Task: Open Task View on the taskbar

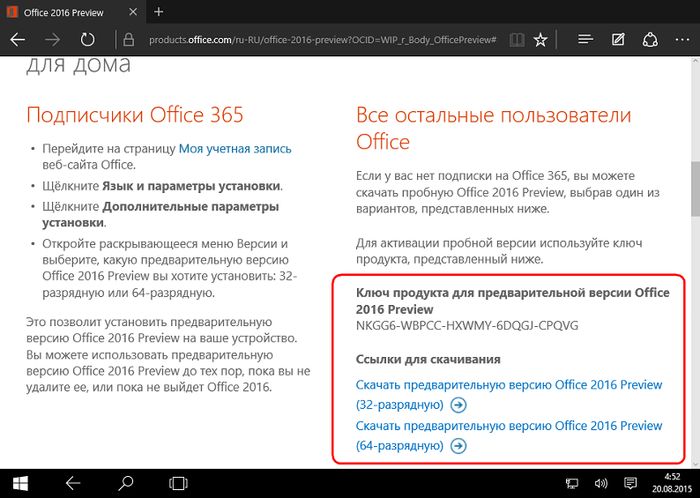Action: 180,484
